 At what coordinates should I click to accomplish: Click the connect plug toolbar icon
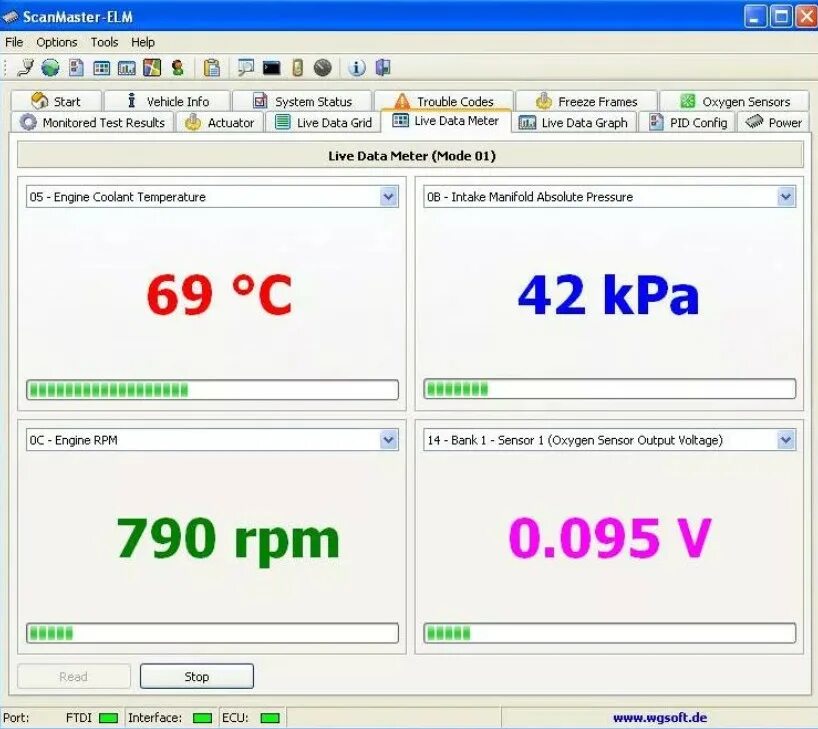coord(25,68)
